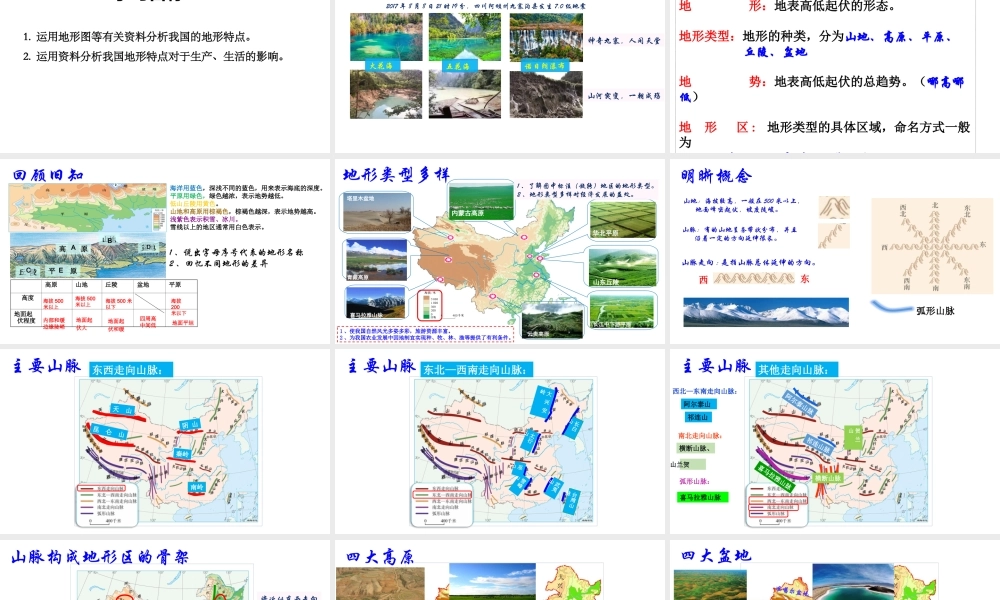Open the slide titled 回顾旧知

click(165, 250)
